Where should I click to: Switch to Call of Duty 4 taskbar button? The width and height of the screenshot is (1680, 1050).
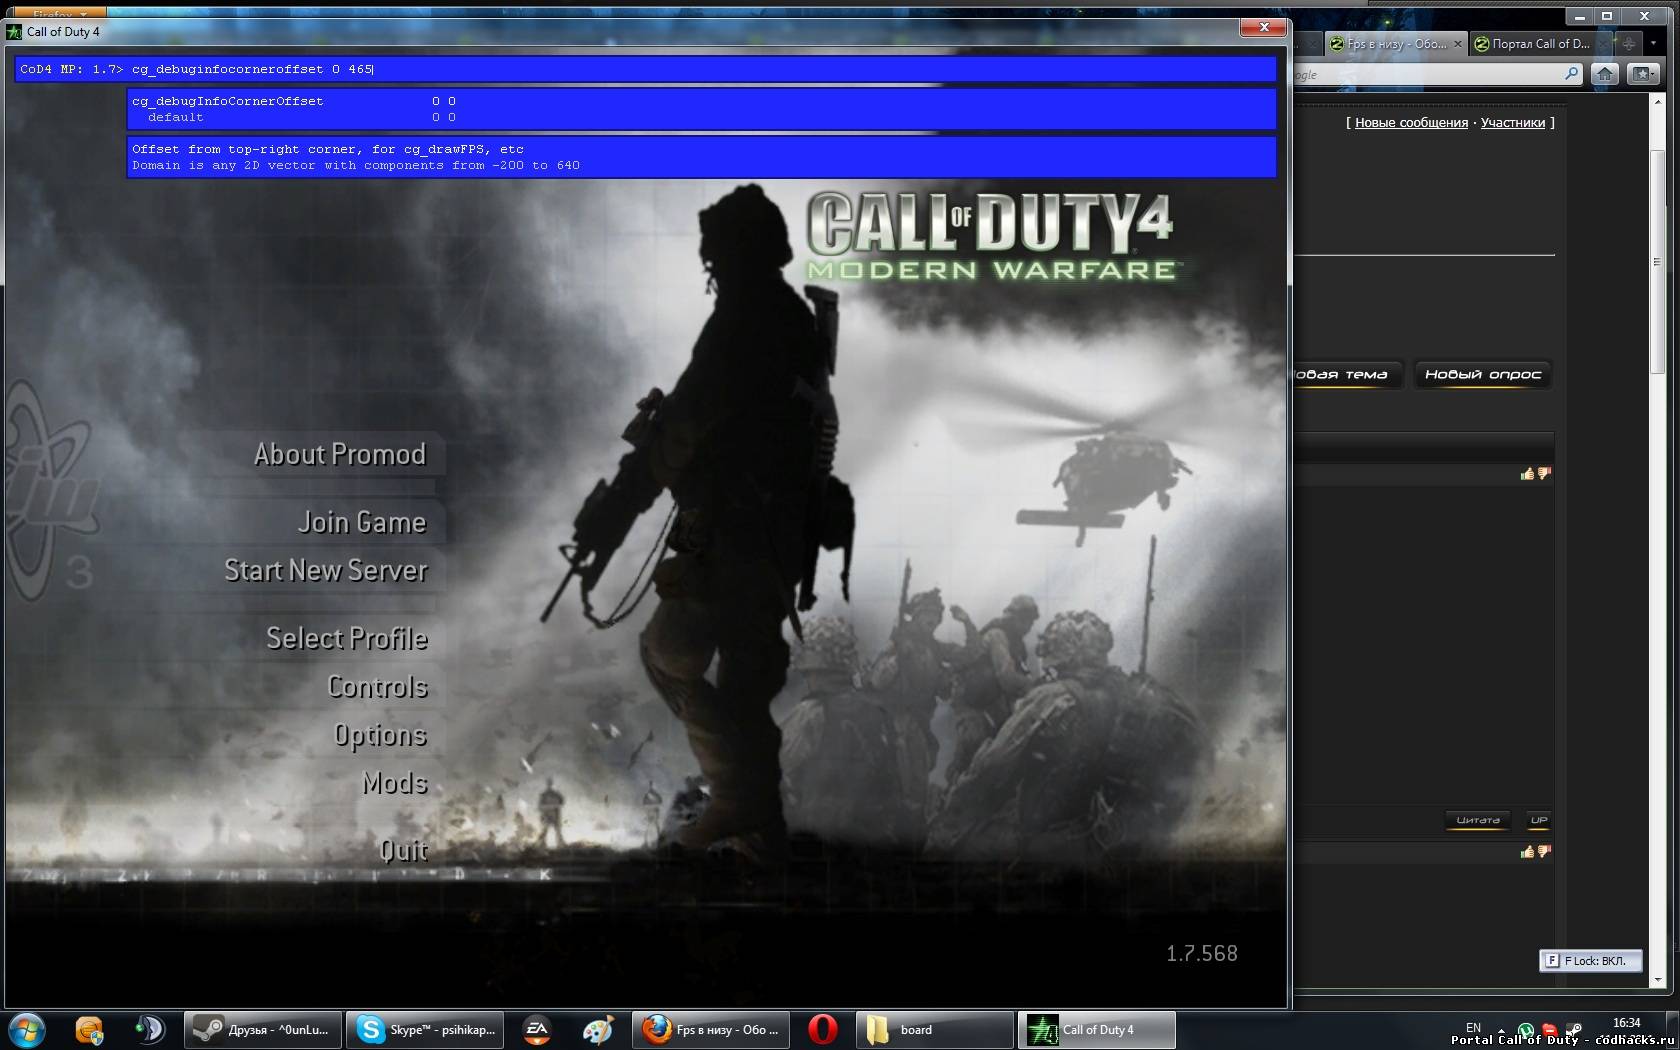(1097, 1030)
